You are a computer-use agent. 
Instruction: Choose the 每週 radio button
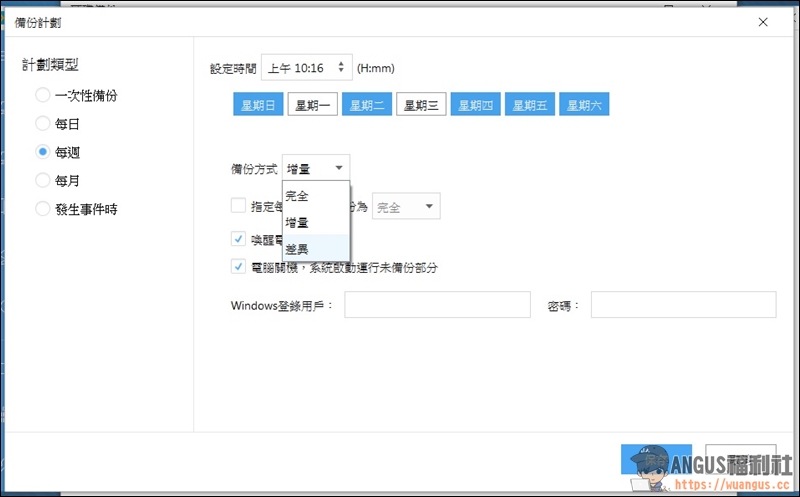42,152
